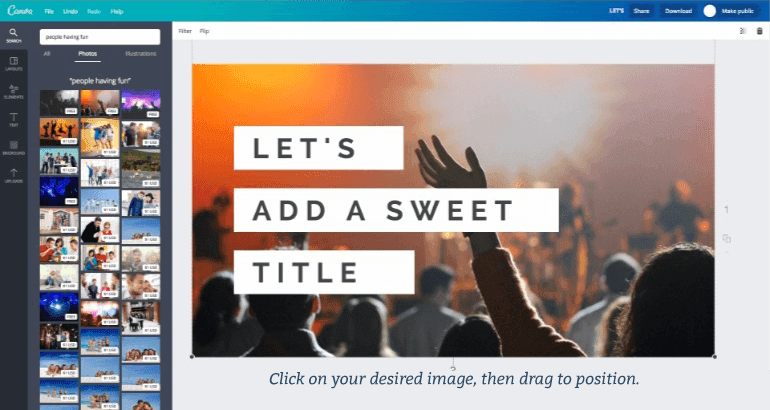770x410 pixels.
Task: Open the Layouts panel
Action: click(x=13, y=63)
